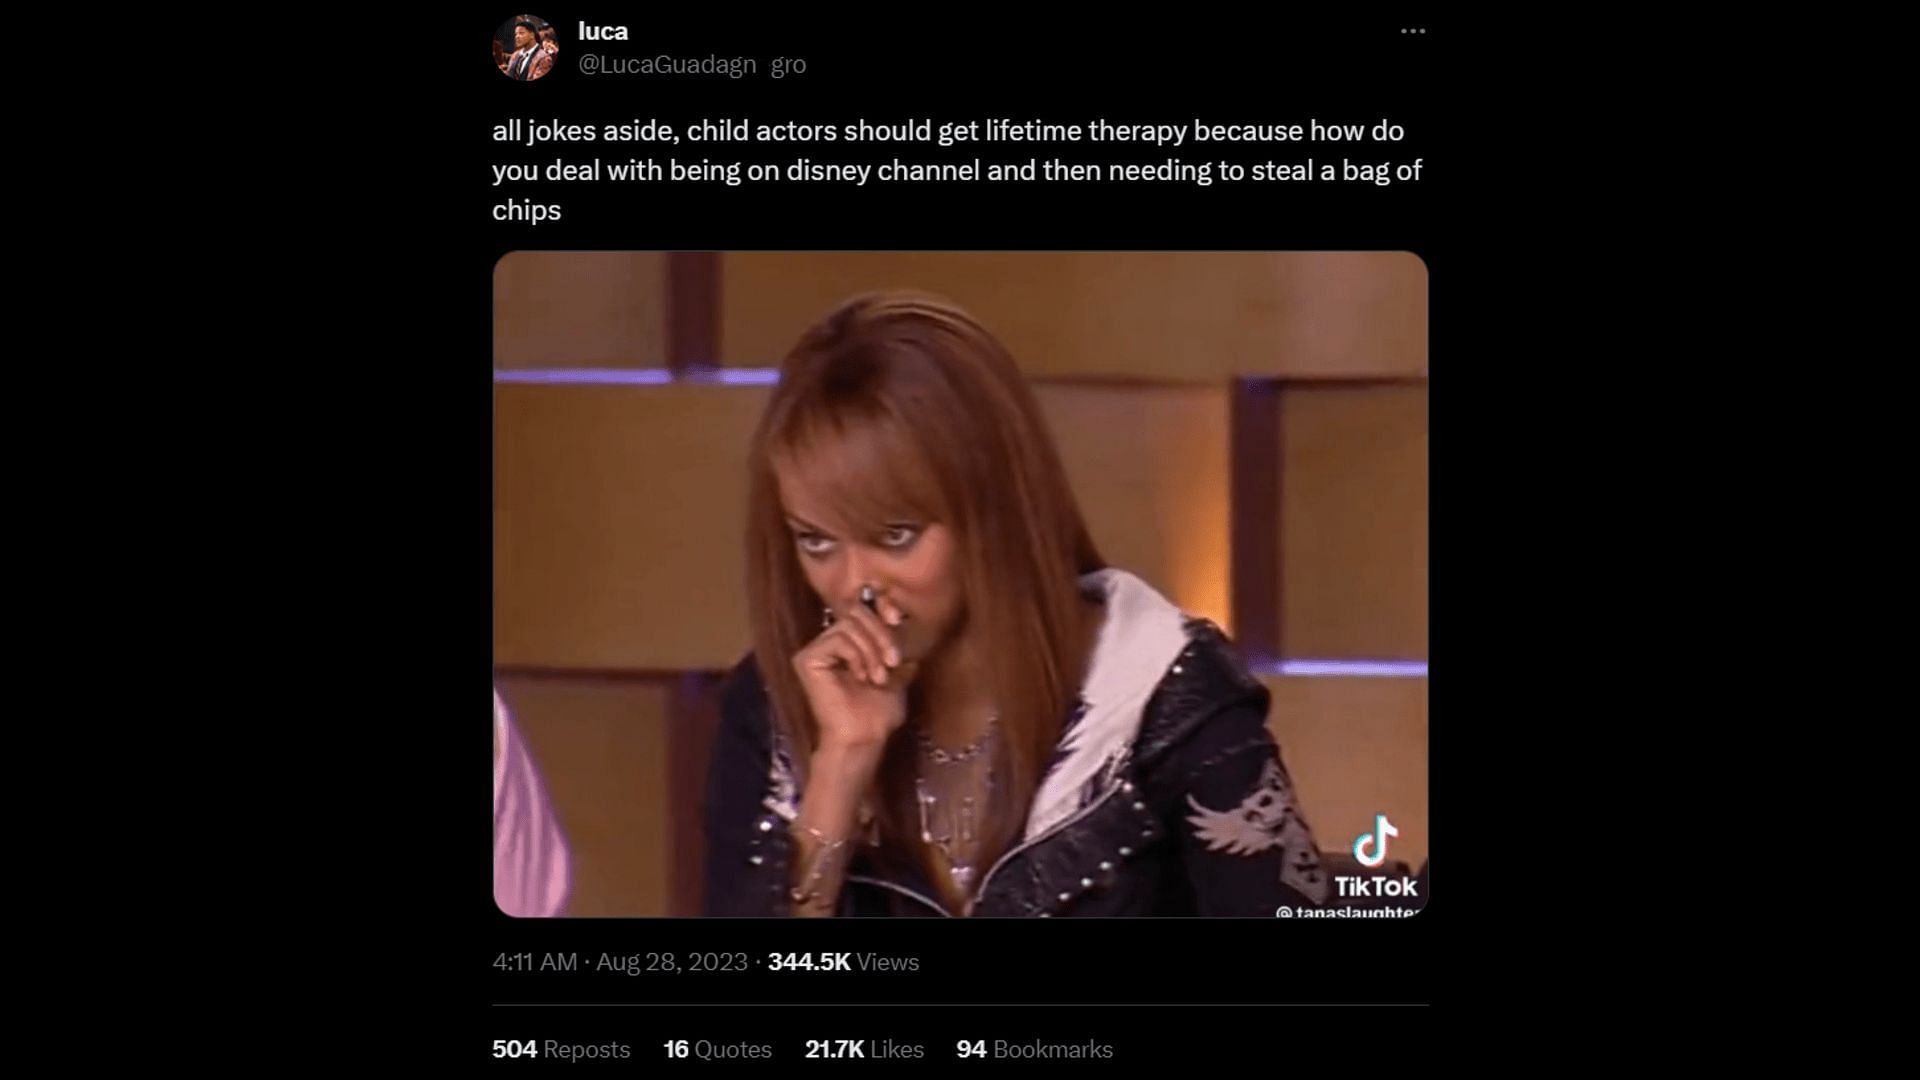Image resolution: width=1920 pixels, height=1080 pixels.
Task: Open the three-dot more options menu
Action: [1412, 31]
